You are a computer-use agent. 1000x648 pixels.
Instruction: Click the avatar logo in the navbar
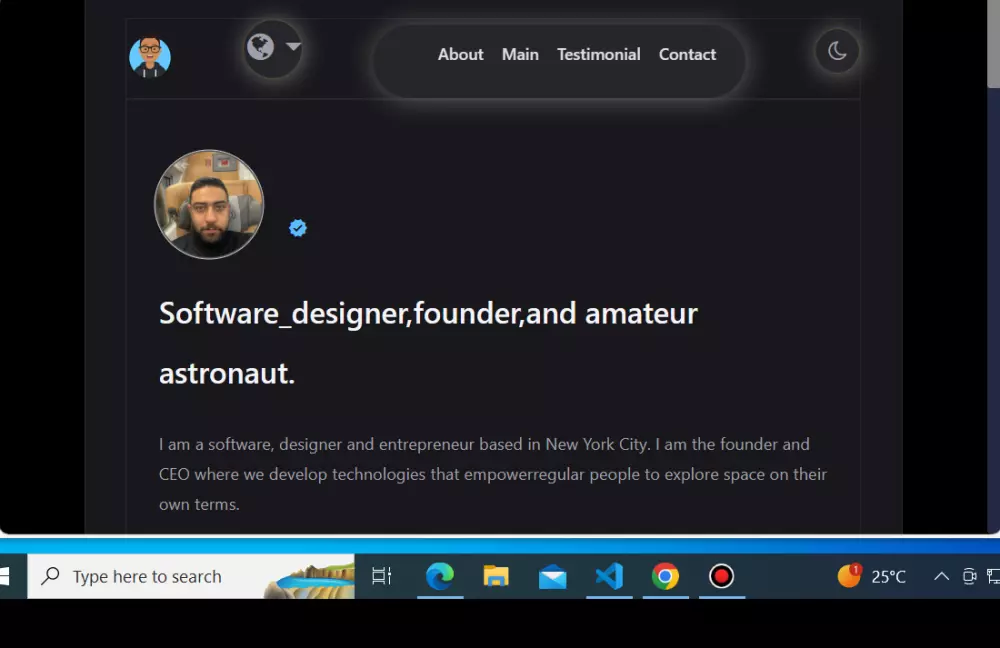pyautogui.click(x=150, y=57)
